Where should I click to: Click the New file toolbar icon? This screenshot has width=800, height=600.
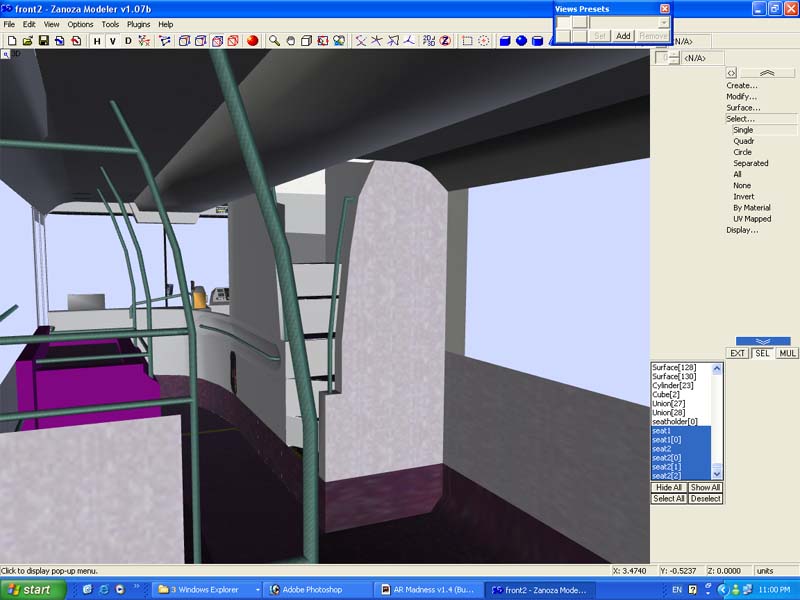[x=11, y=41]
